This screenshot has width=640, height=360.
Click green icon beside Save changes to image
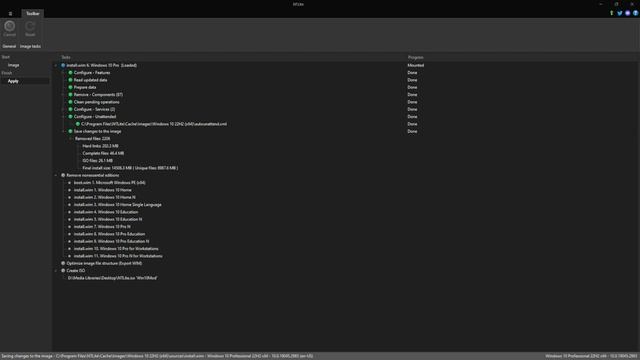click(x=70, y=131)
